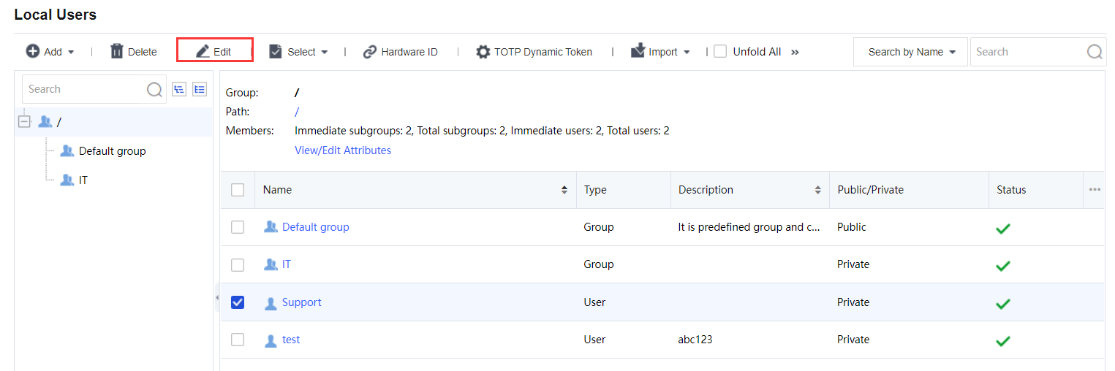Viewport: 1115px width, 371px height.
Task: Check the IT row checkbox
Action: pyautogui.click(x=238, y=264)
